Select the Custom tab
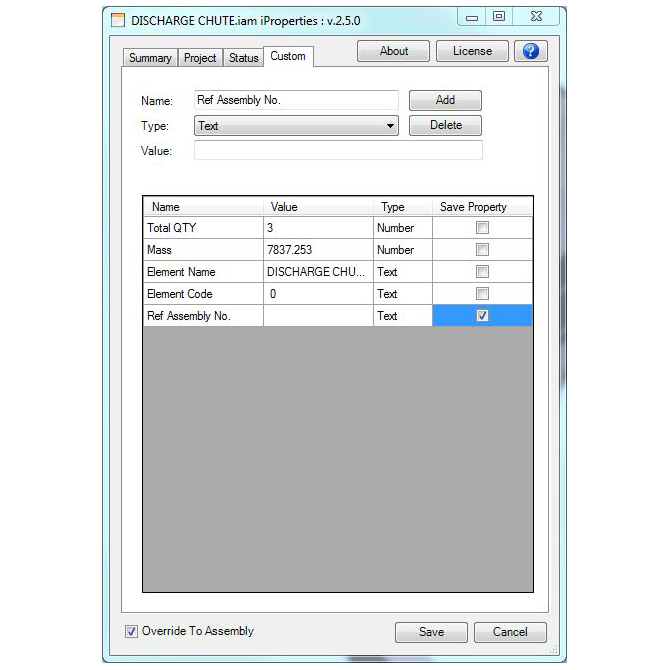Image resolution: width=670 pixels, height=670 pixels. click(x=288, y=56)
